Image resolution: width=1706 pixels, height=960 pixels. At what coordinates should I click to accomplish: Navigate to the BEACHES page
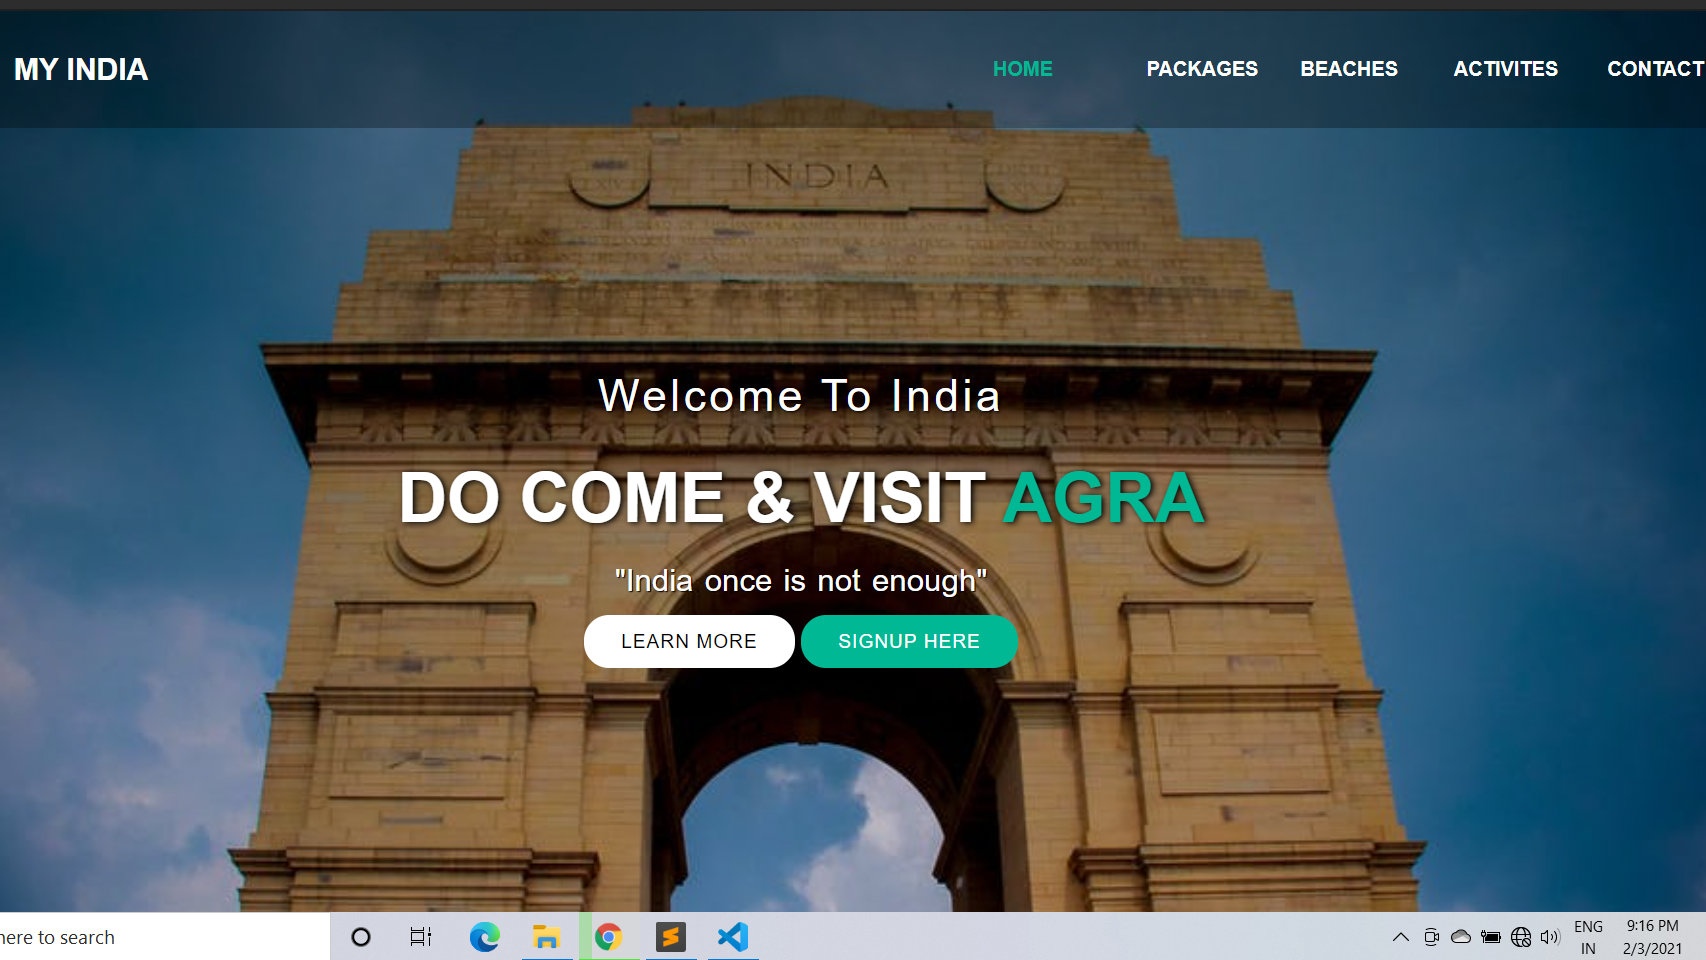[1349, 69]
